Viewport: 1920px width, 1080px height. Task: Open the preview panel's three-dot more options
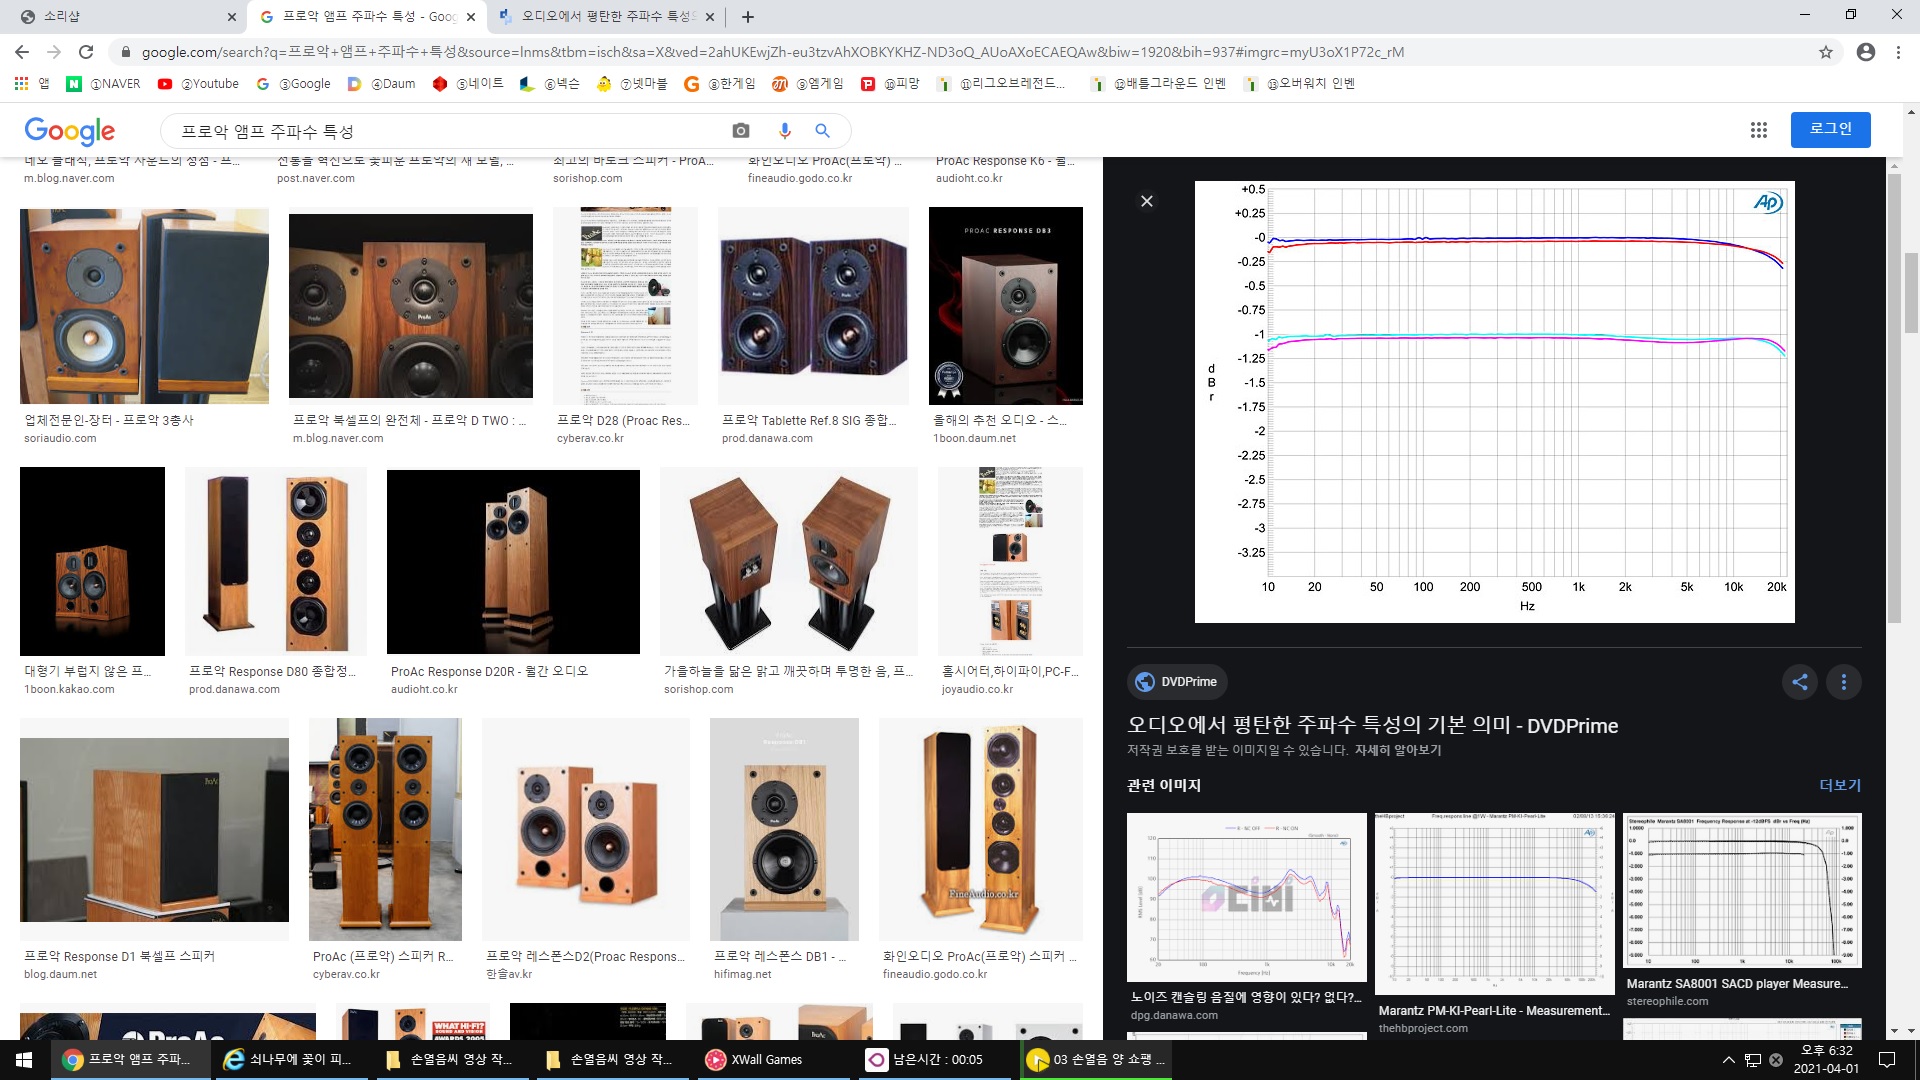(1844, 682)
